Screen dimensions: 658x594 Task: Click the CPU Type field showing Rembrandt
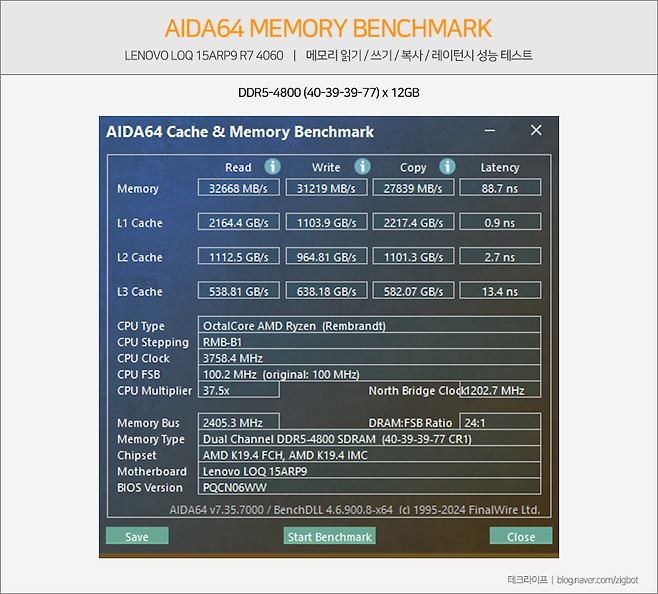[370, 326]
